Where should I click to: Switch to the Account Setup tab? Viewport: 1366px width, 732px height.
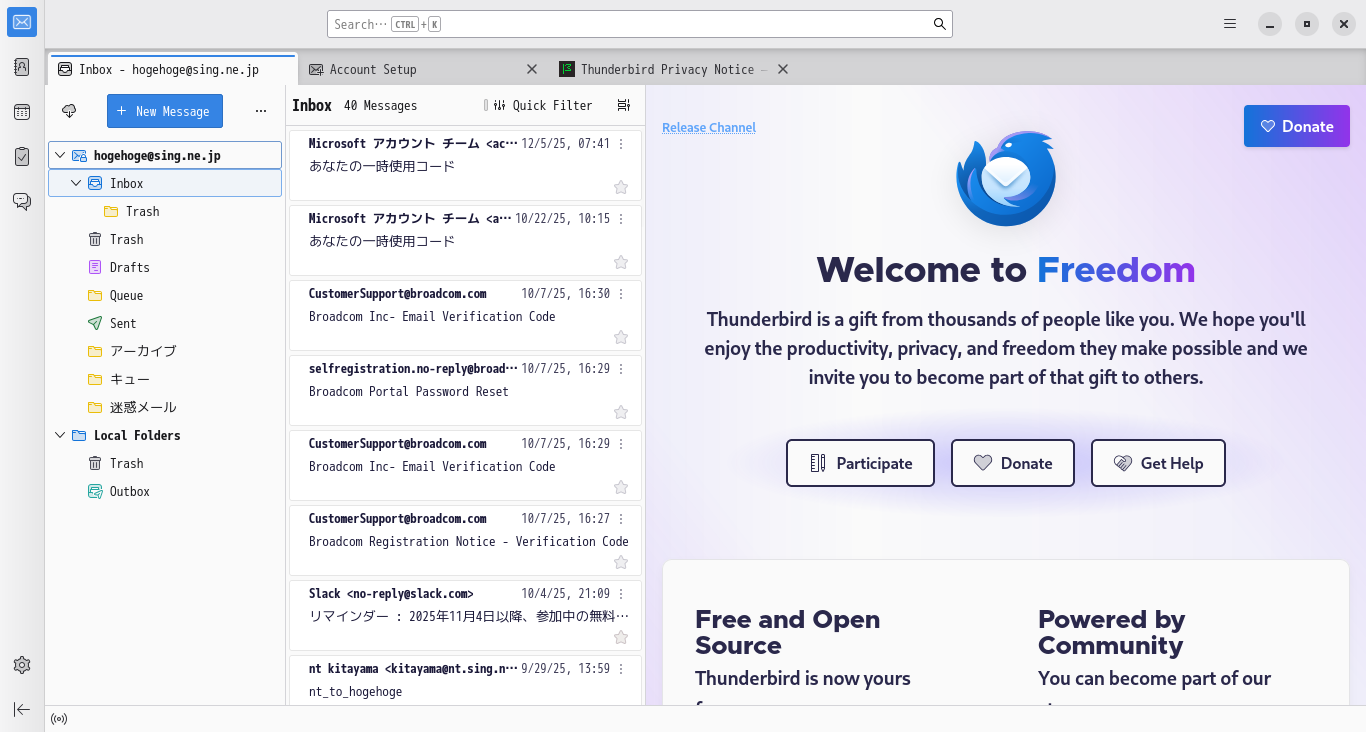click(x=423, y=69)
